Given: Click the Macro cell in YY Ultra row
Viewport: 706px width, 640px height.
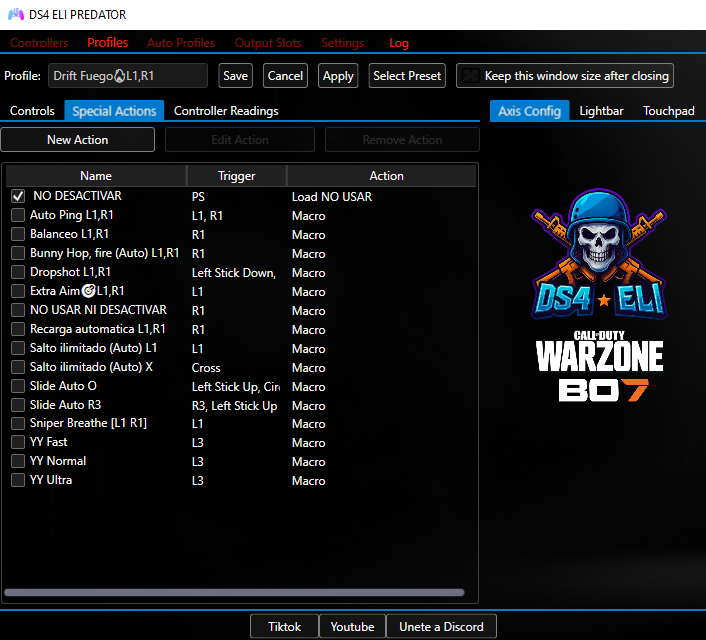Looking at the screenshot, I should tap(308, 481).
